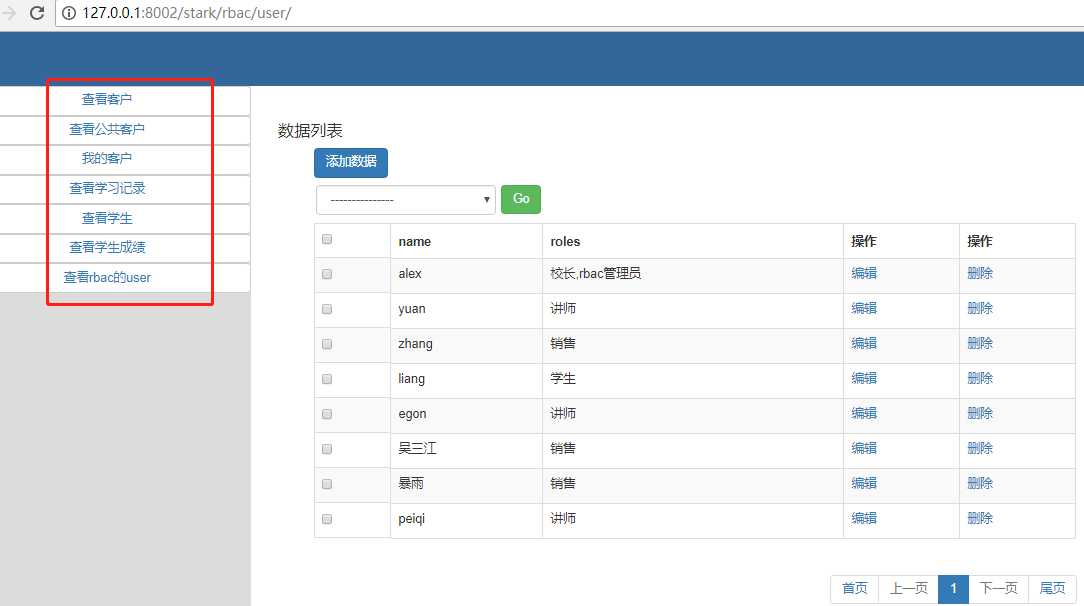Click 编辑 link for zhang
Screen dimensions: 1084x606
pyautogui.click(x=863, y=343)
